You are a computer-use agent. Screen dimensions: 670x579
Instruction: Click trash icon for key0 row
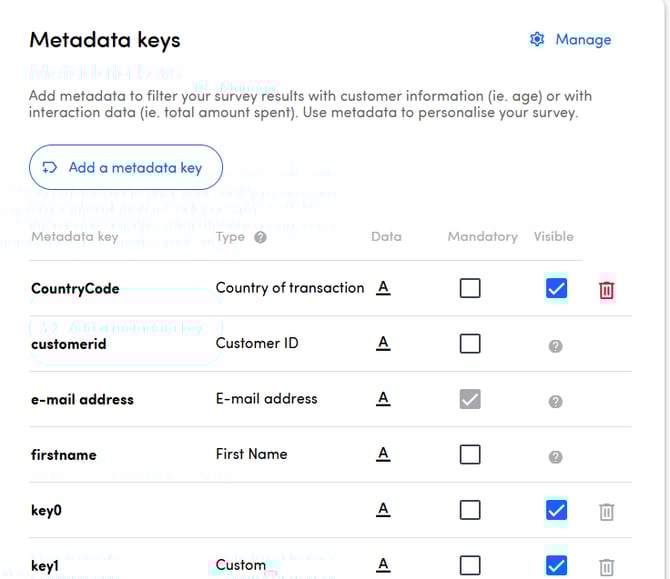click(x=606, y=512)
